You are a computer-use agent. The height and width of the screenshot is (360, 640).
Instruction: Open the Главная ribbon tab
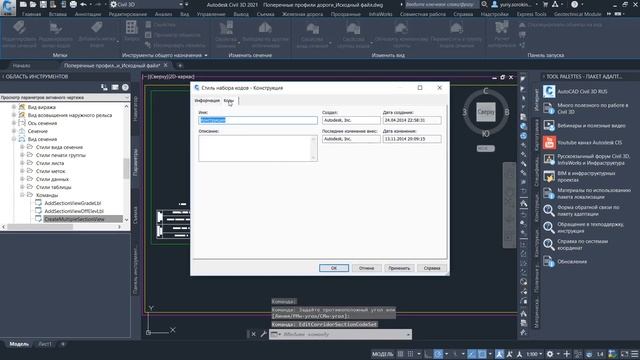click(x=31, y=14)
